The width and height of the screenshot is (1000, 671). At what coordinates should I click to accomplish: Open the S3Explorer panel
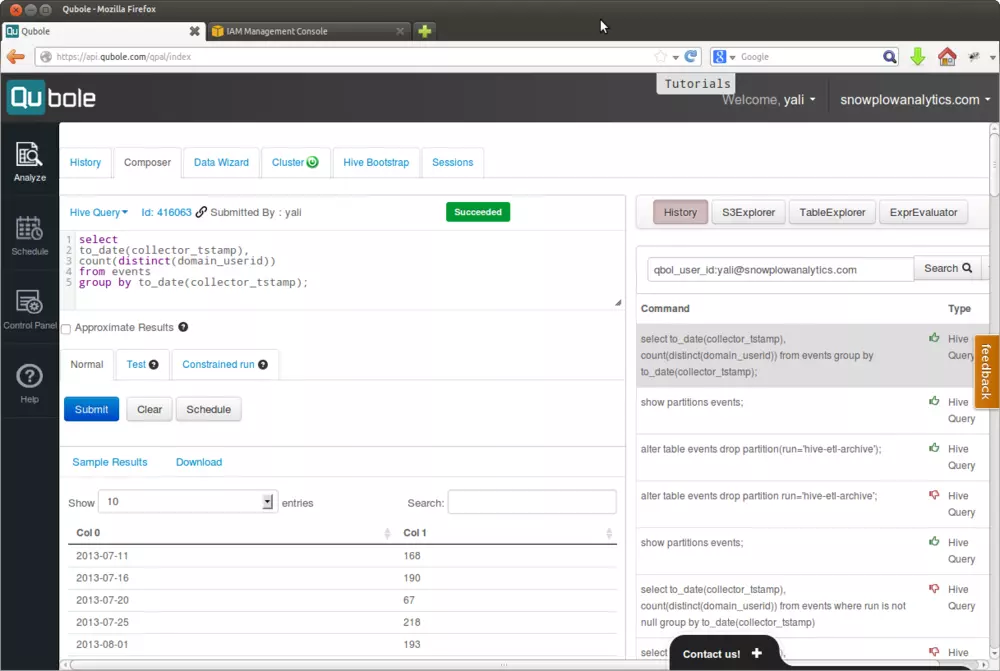click(x=748, y=212)
